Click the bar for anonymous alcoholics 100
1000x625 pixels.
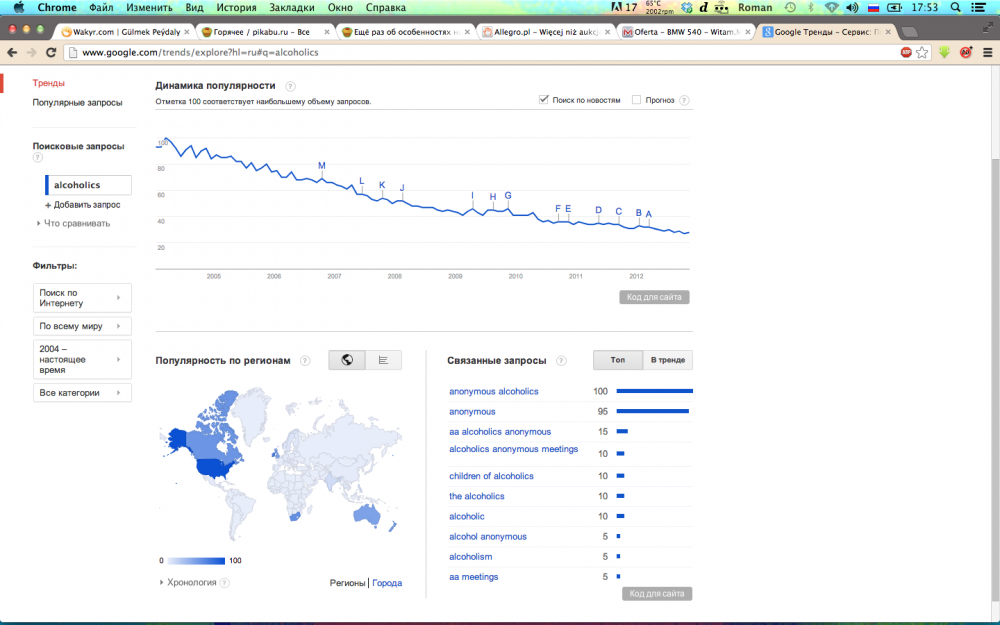click(x=654, y=391)
